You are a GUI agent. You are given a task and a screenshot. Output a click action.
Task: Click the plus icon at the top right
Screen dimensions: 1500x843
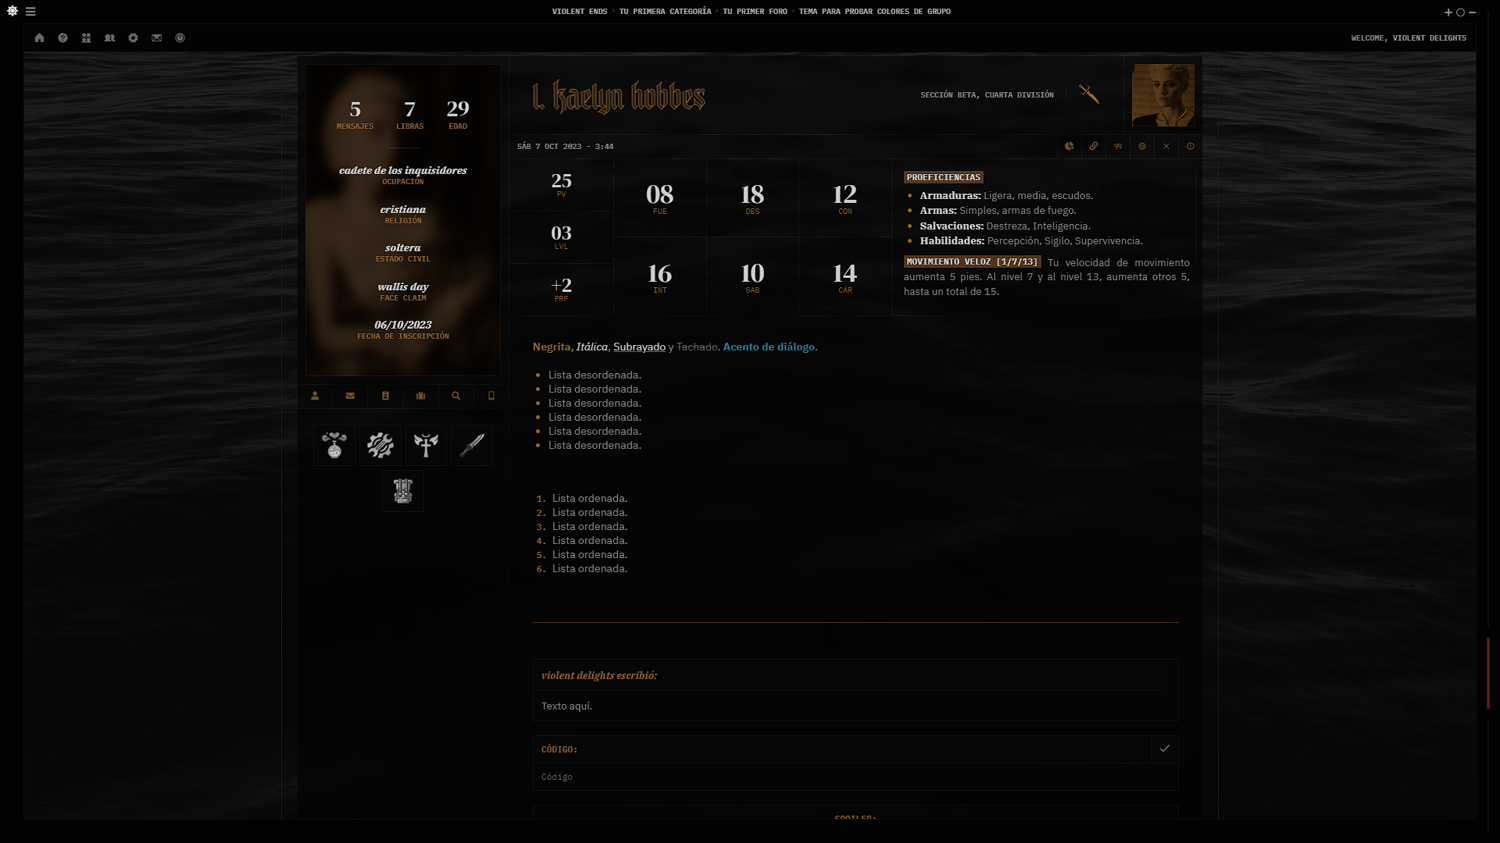1448,12
